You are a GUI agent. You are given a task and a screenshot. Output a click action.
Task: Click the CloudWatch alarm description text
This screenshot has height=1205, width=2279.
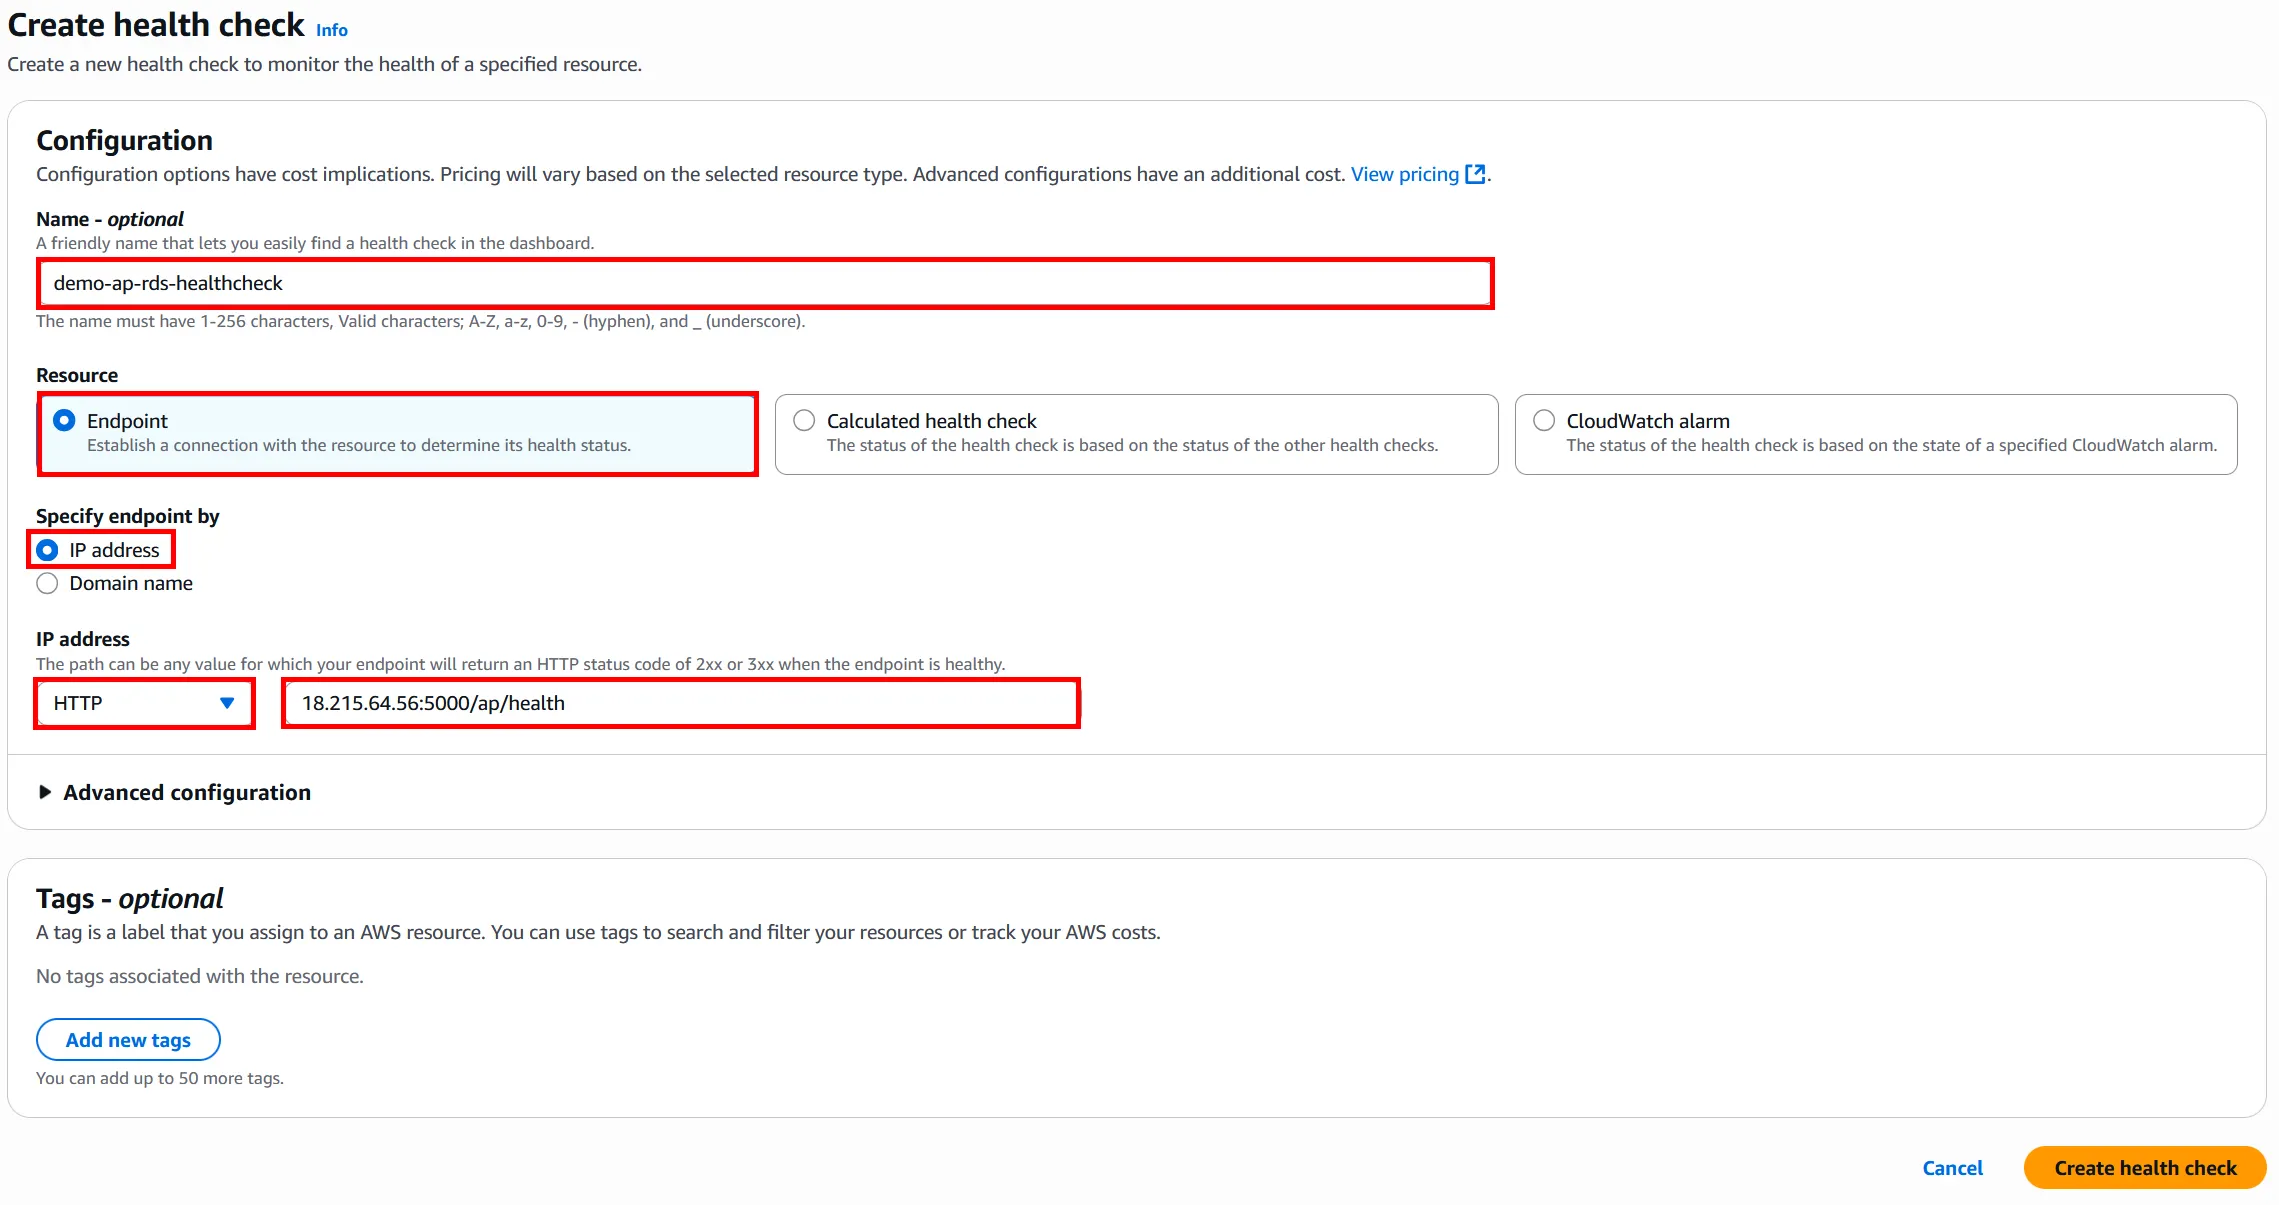1890,446
